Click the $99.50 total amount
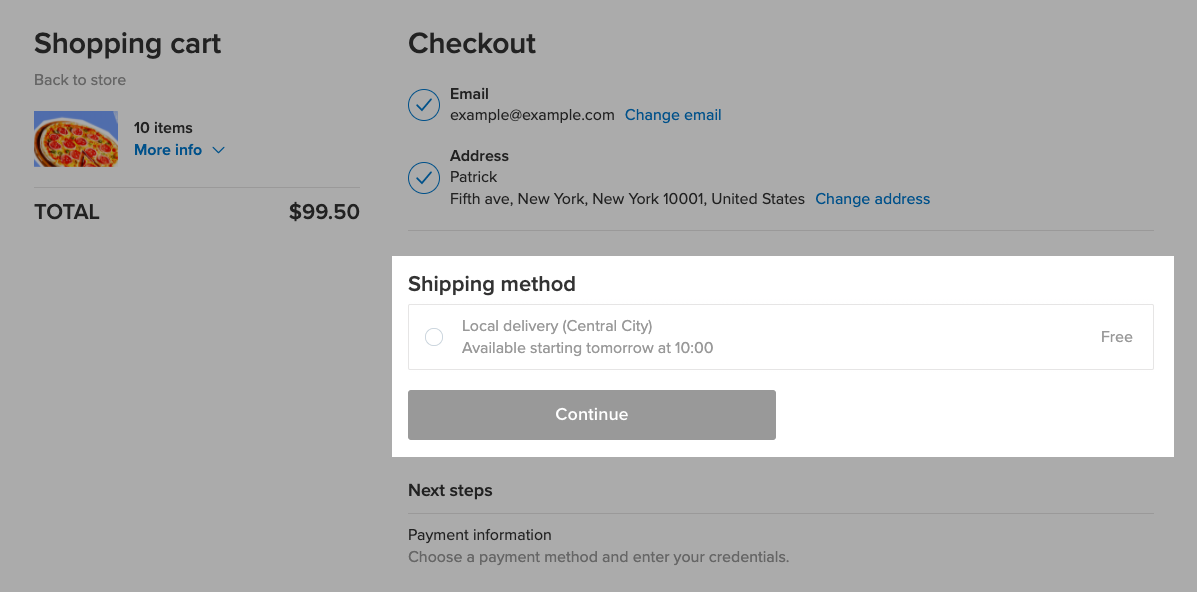The image size is (1197, 592). click(324, 212)
